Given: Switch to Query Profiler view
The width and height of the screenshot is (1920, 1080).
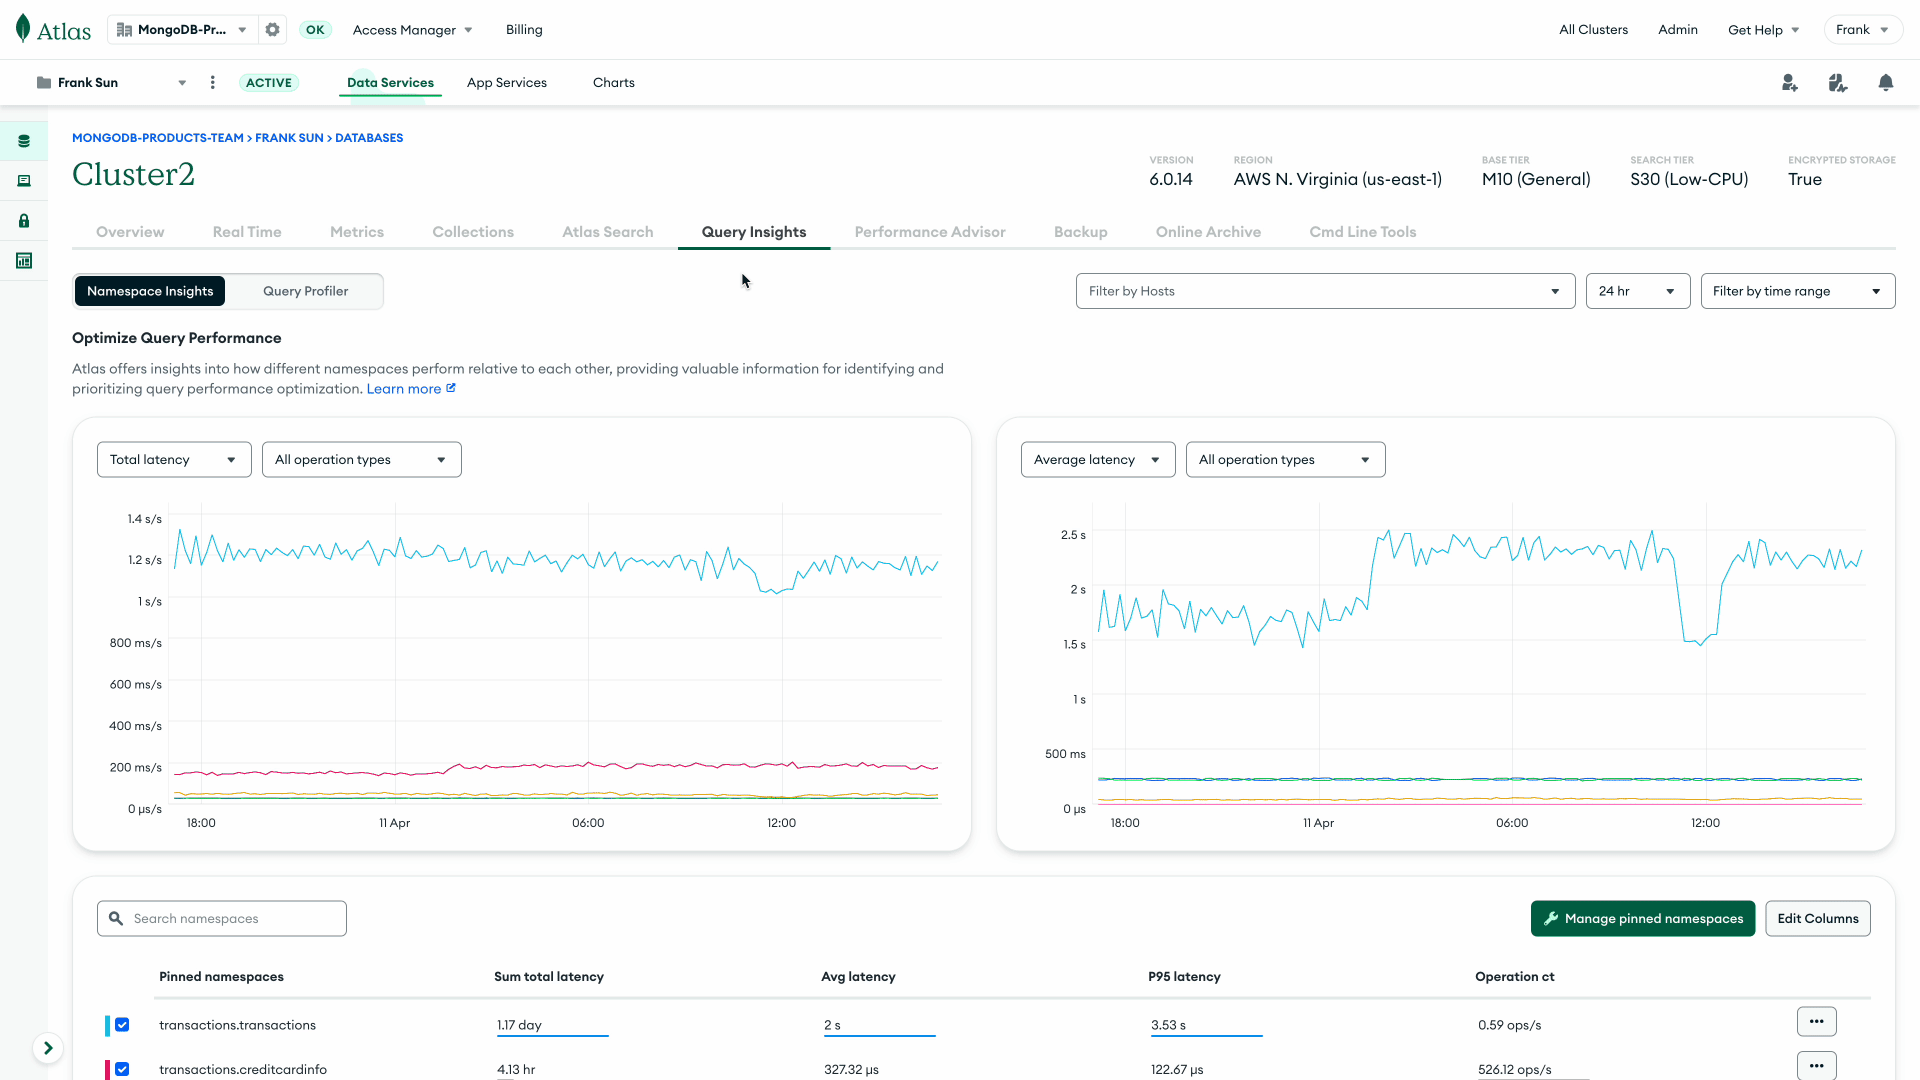Looking at the screenshot, I should 305,290.
